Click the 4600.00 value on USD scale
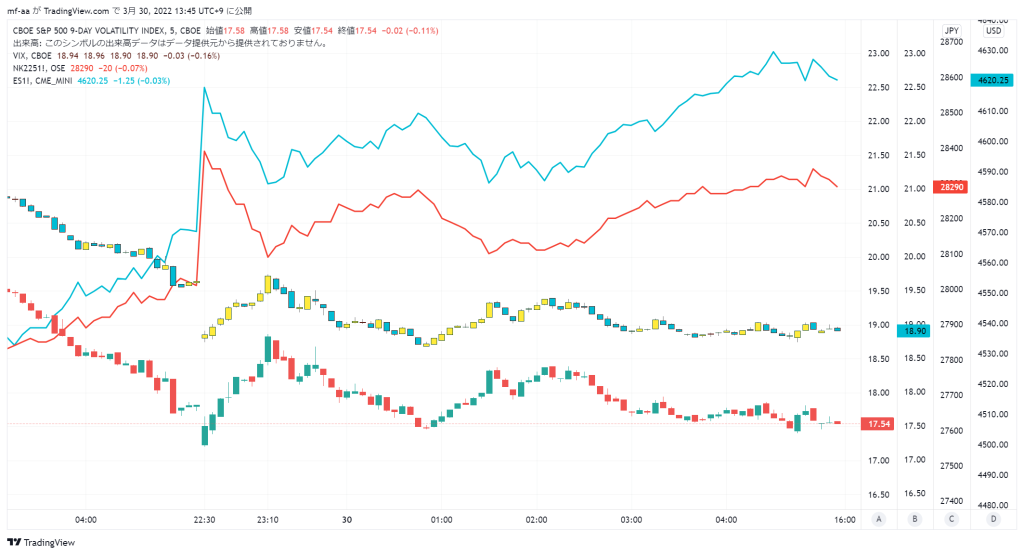The height and width of the screenshot is (555, 1024). [x=993, y=141]
